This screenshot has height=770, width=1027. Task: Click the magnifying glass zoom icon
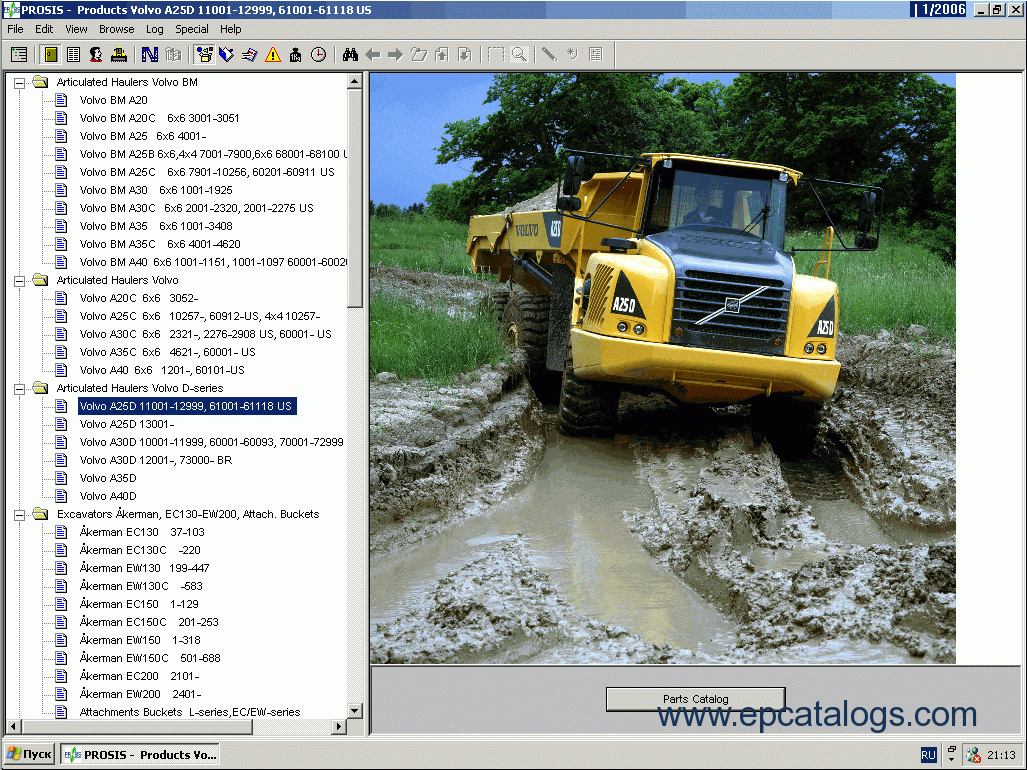pos(519,54)
